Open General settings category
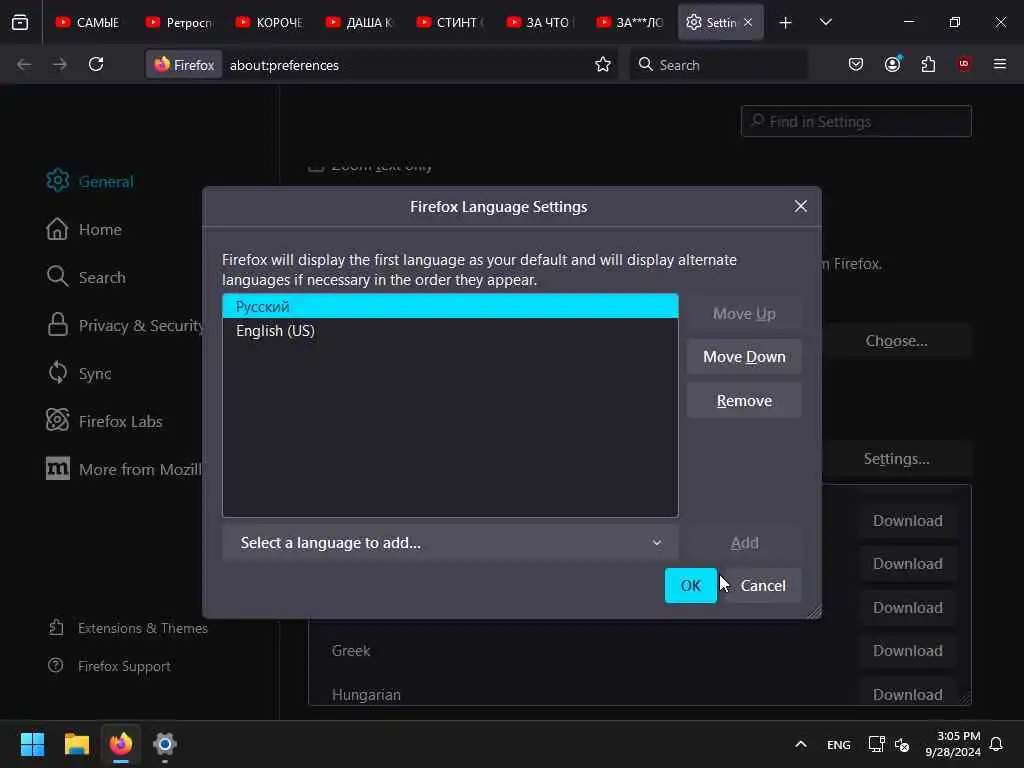 tap(90, 181)
